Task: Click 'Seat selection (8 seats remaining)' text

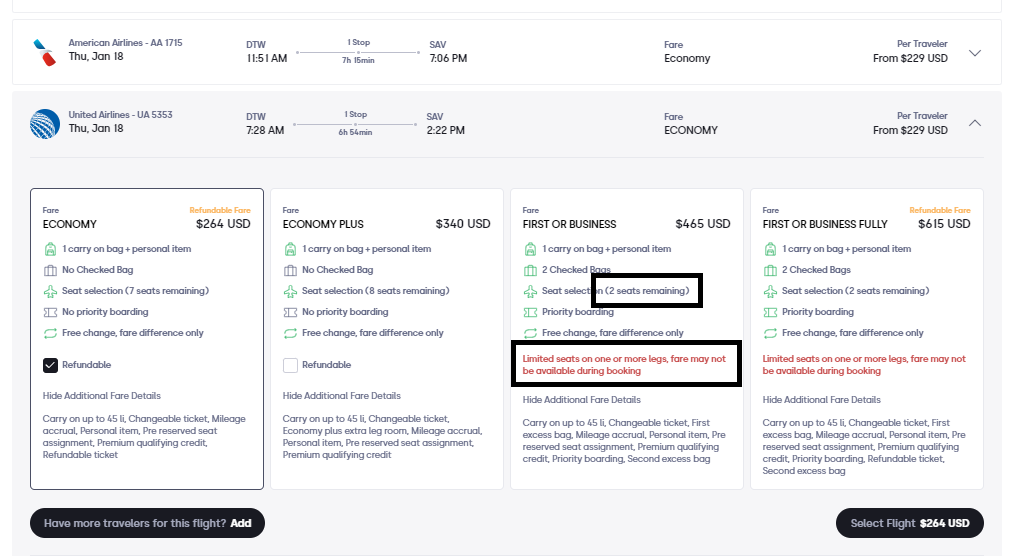Action: 376,291
